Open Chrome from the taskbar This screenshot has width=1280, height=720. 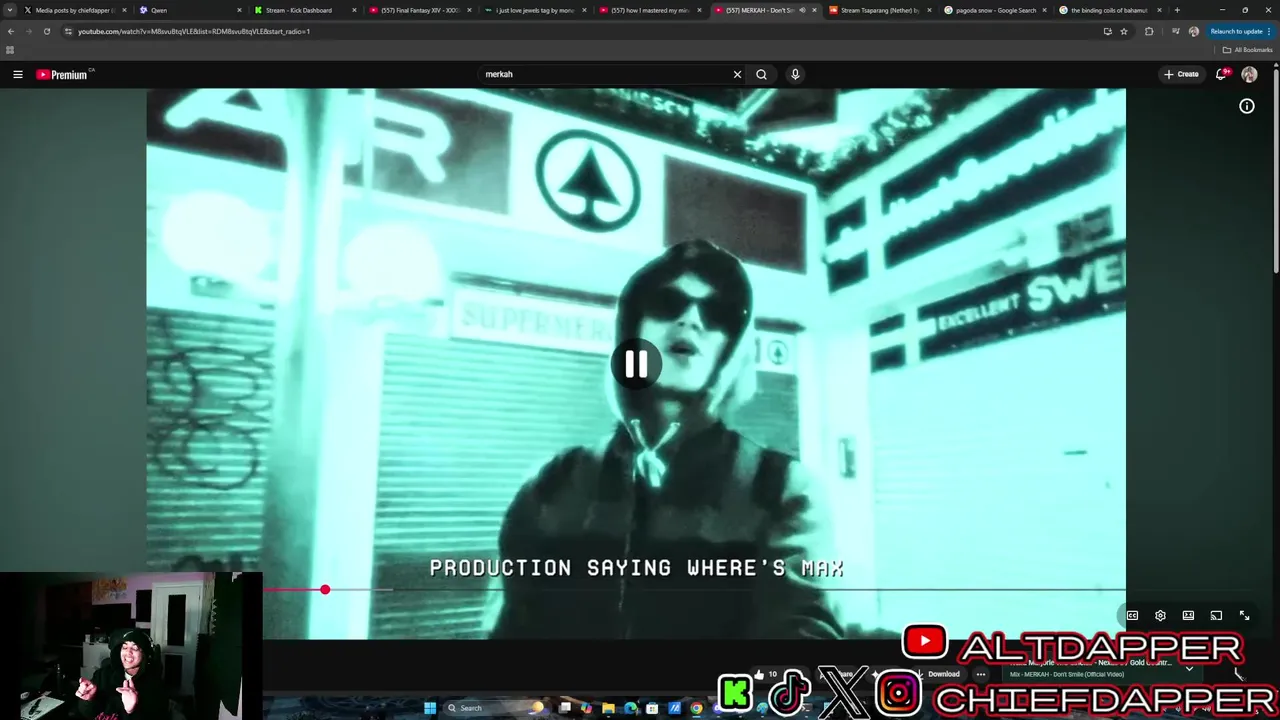696,708
